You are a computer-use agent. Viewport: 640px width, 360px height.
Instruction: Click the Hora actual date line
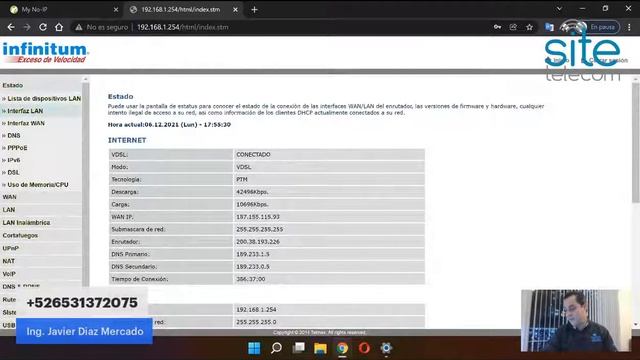169,124
